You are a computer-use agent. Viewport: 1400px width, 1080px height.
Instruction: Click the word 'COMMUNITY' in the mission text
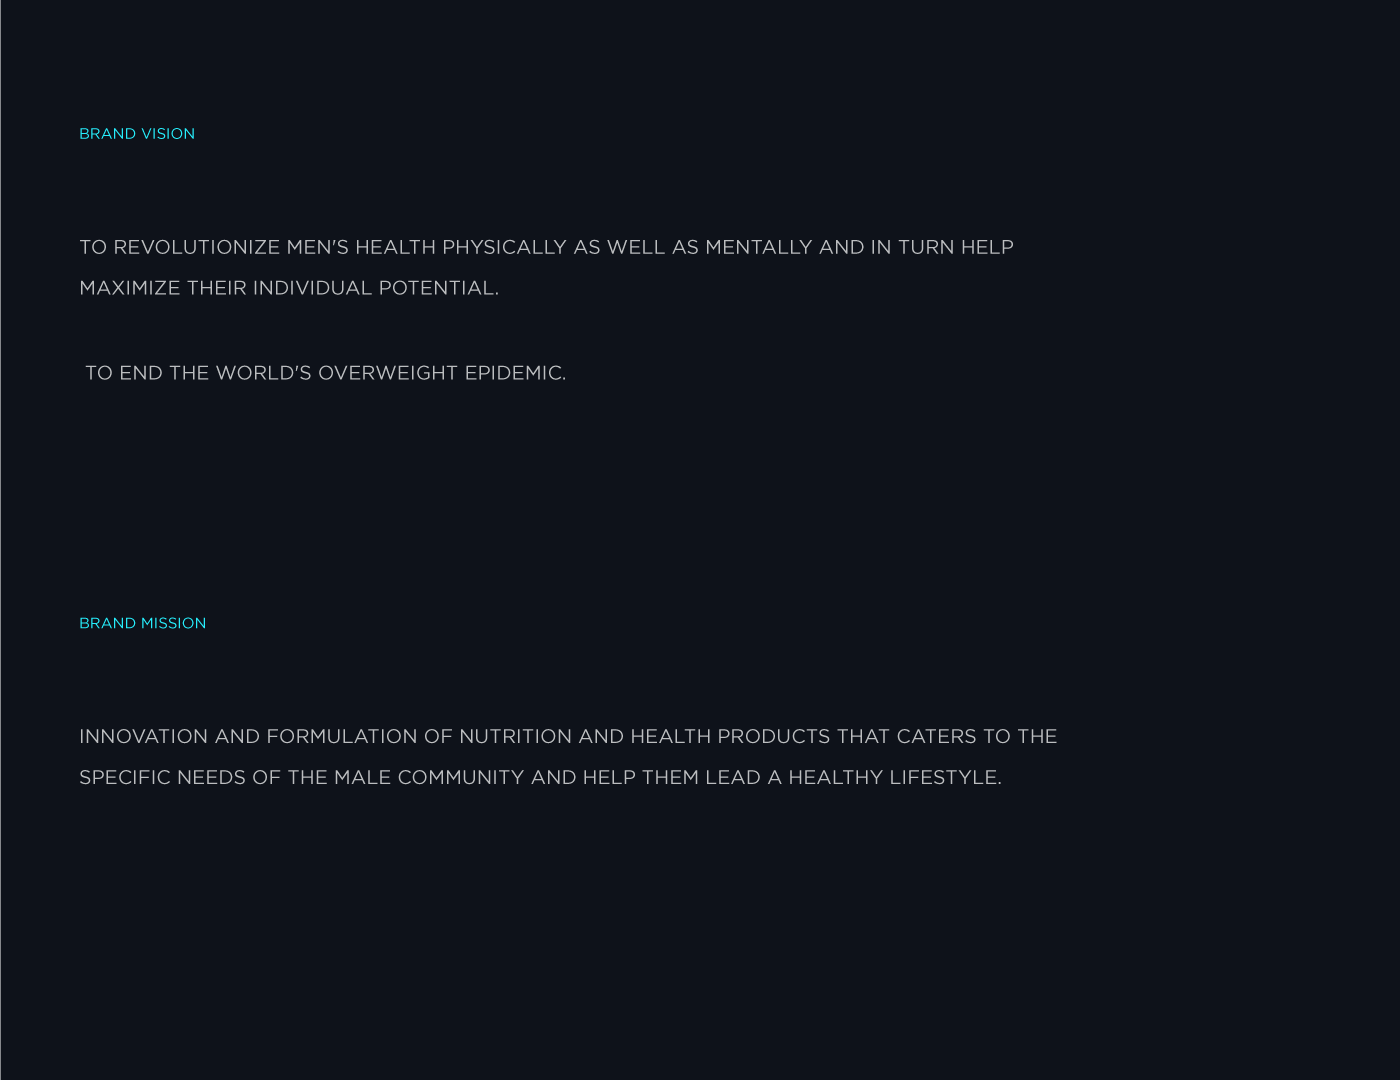coord(461,778)
